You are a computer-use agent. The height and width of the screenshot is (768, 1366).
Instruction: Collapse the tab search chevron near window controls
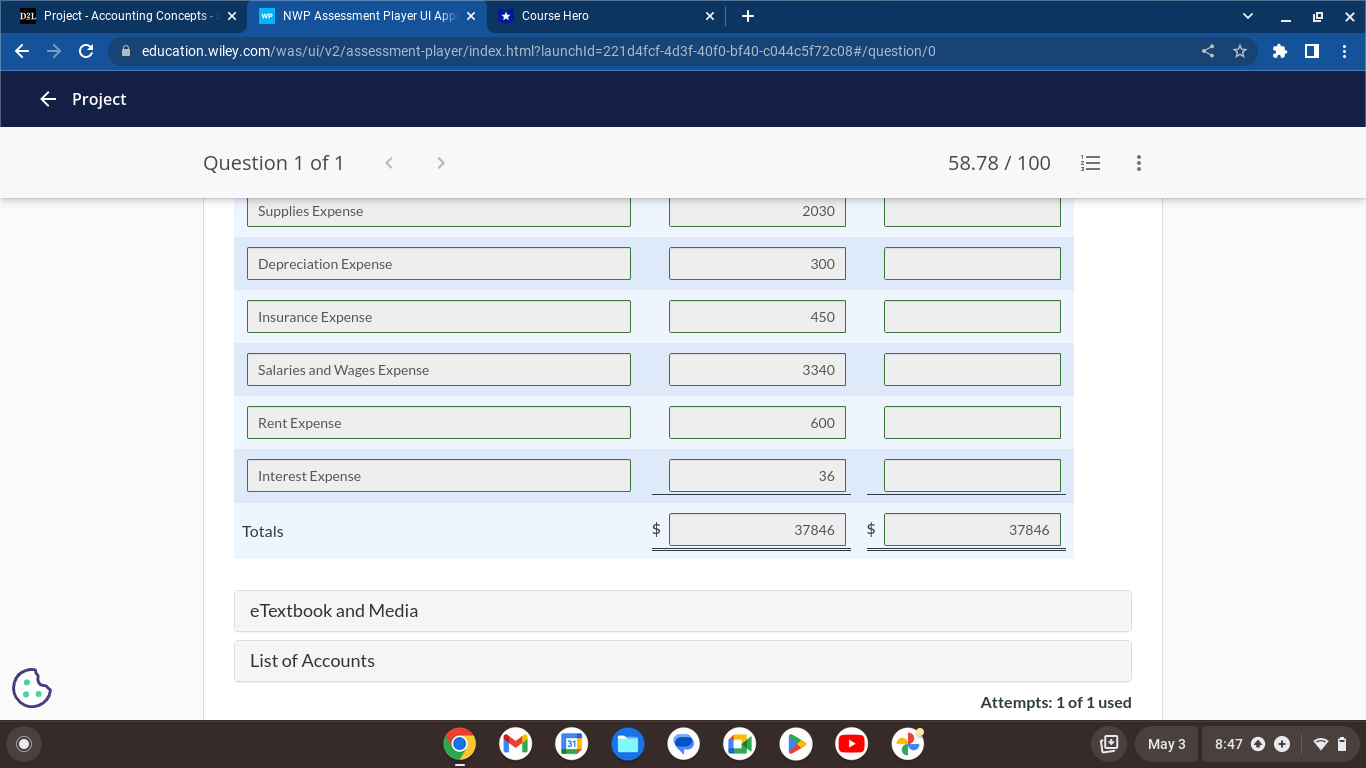pos(1246,15)
